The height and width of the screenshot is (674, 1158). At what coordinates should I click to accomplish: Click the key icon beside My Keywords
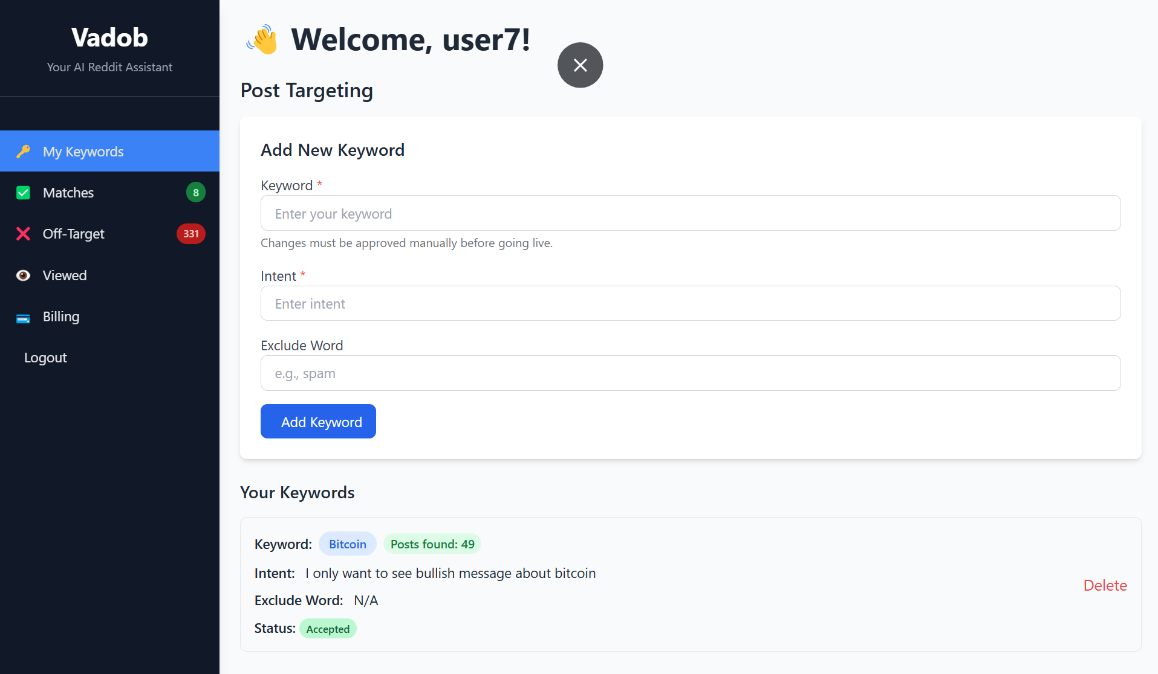point(23,151)
